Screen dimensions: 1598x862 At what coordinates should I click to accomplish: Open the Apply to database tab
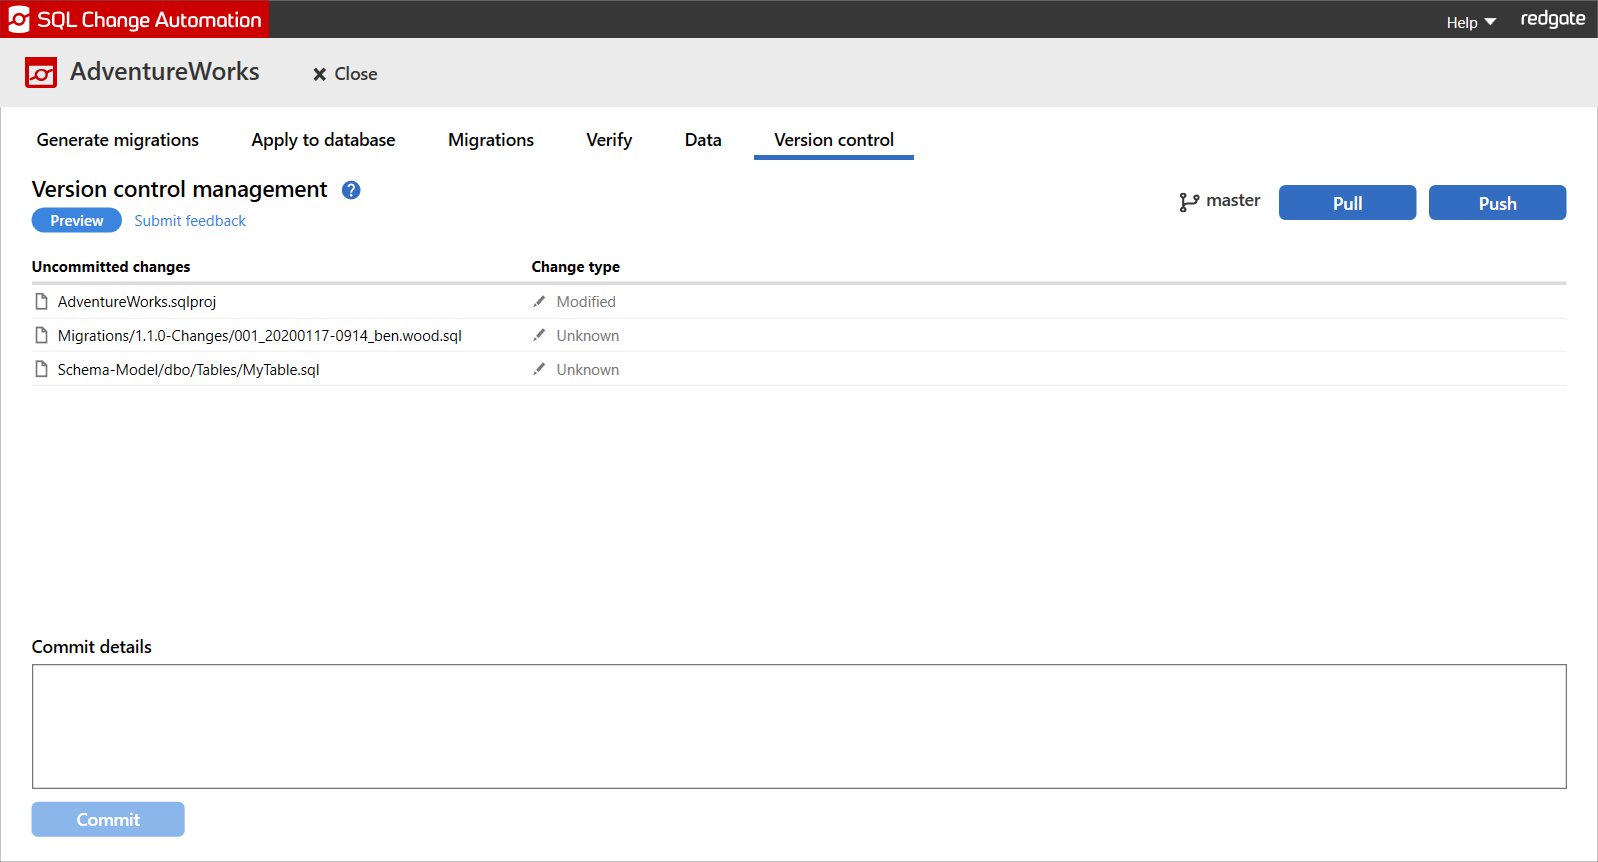coord(323,140)
